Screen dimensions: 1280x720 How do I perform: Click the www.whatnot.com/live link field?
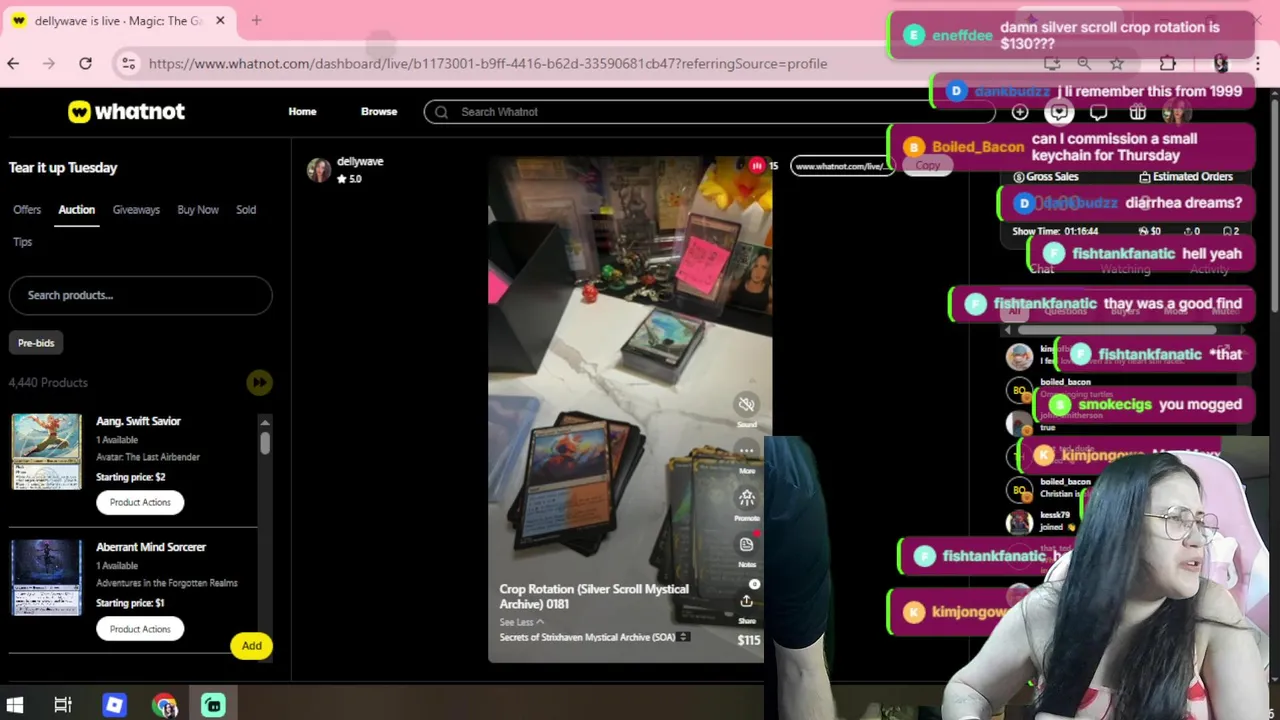click(x=842, y=166)
